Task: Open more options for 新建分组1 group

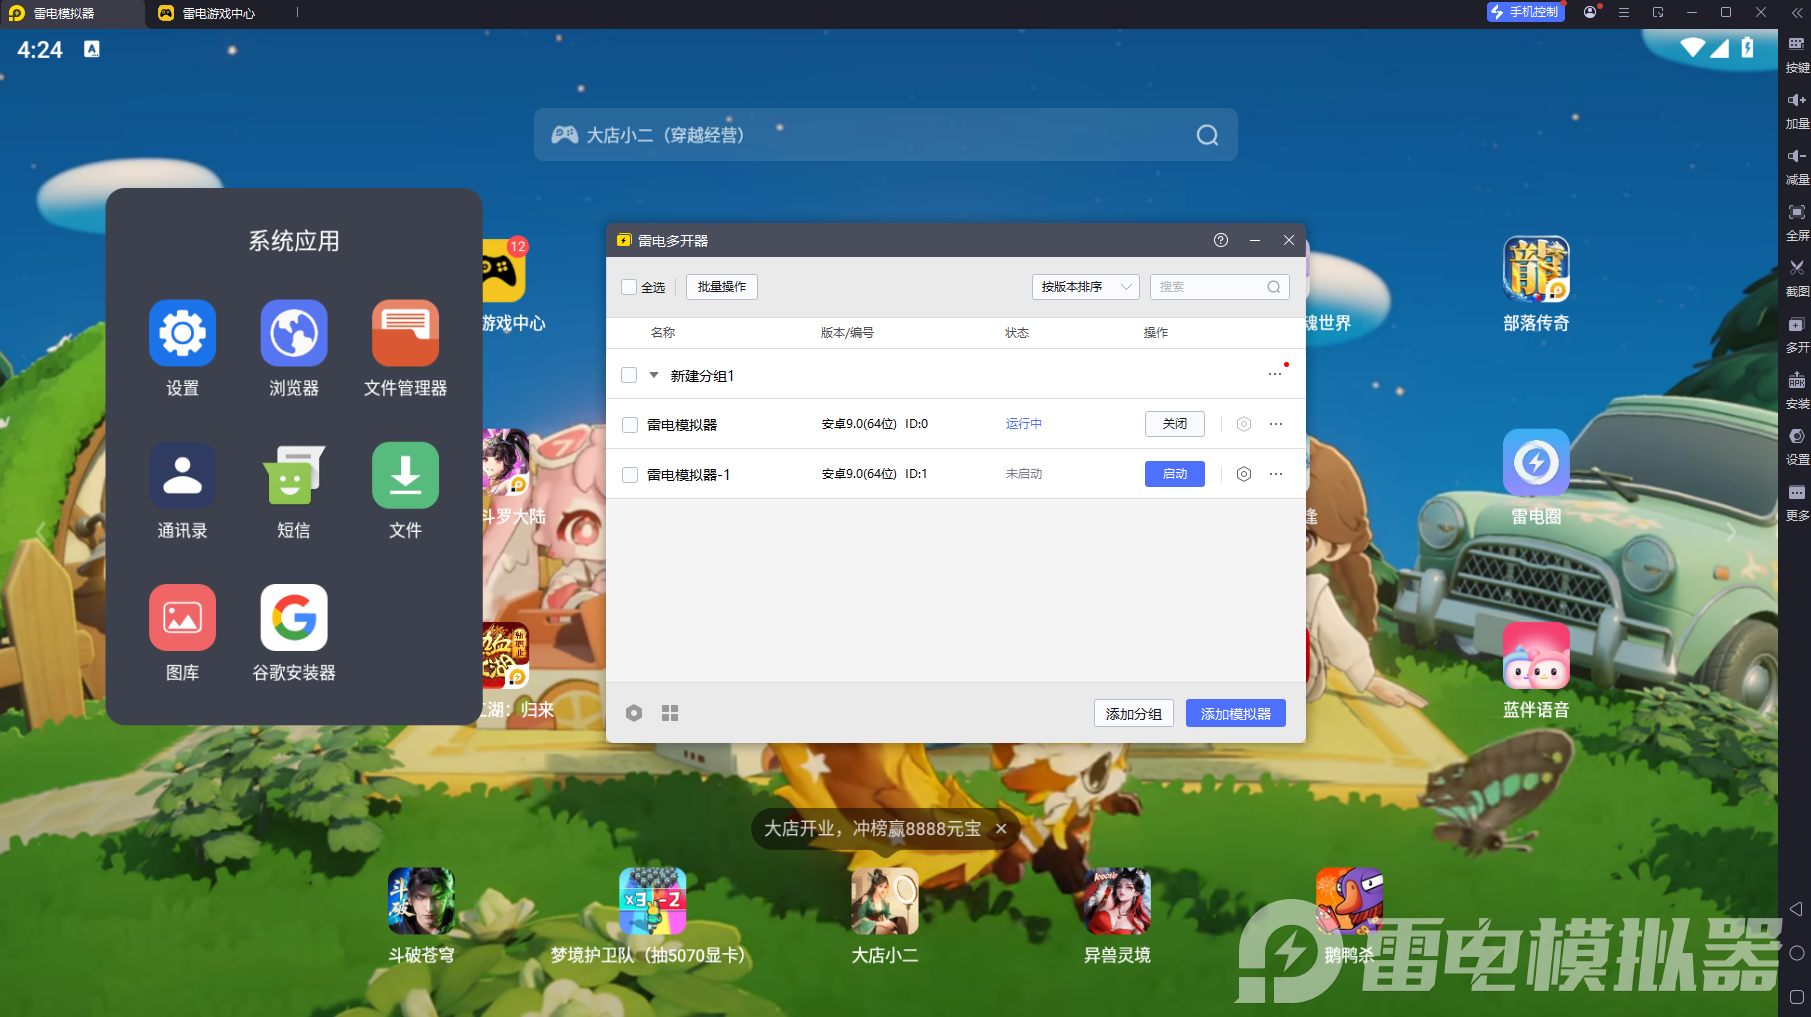Action: coord(1275,374)
